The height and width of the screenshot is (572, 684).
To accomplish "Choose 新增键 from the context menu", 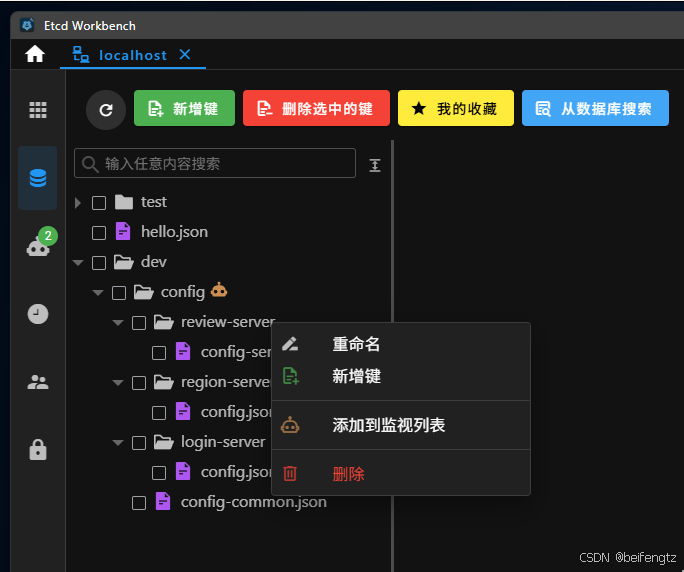I will coord(401,376).
